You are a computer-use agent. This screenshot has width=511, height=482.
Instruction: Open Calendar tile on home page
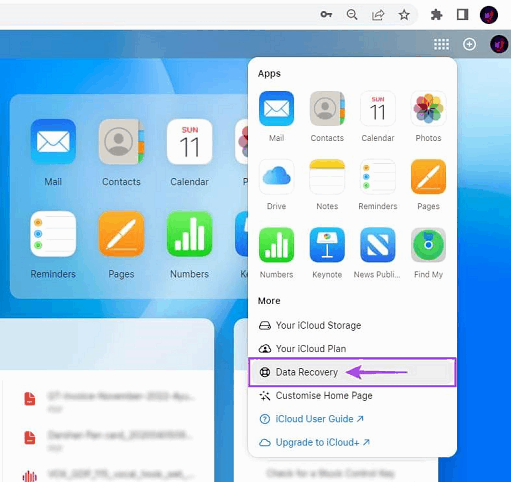(189, 153)
